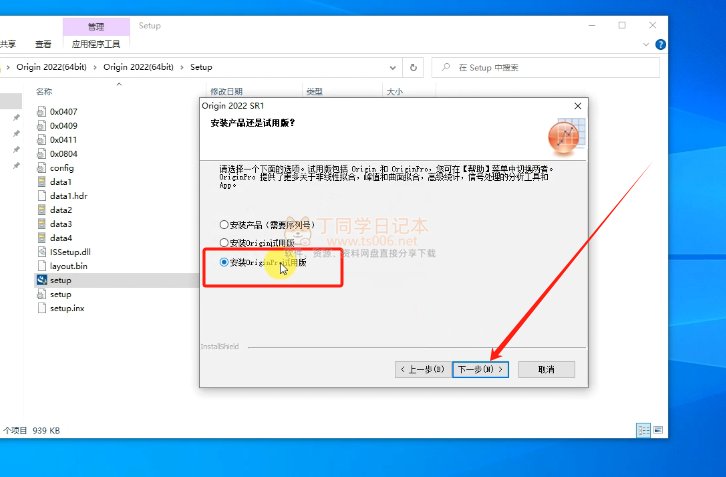Select the ISSetup.dll file icon

coord(42,252)
